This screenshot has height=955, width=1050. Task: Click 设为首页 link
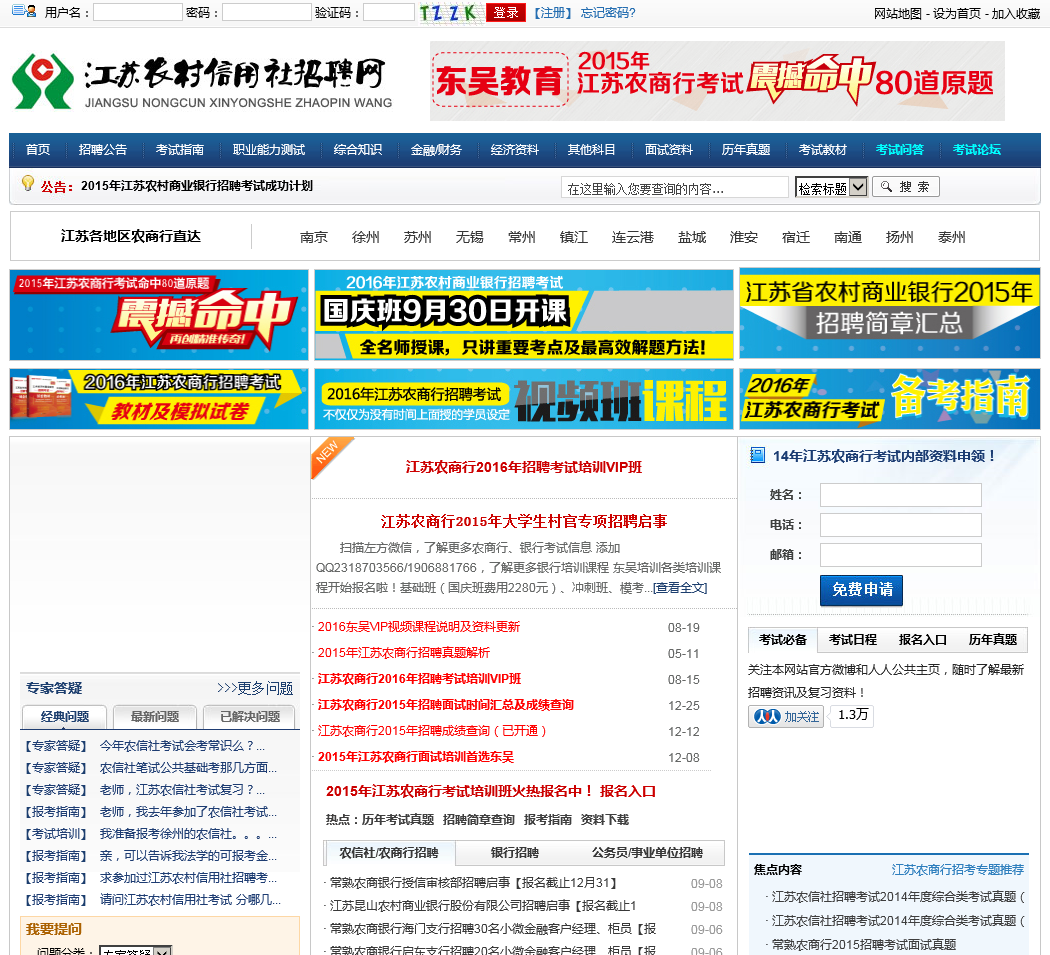(x=957, y=13)
